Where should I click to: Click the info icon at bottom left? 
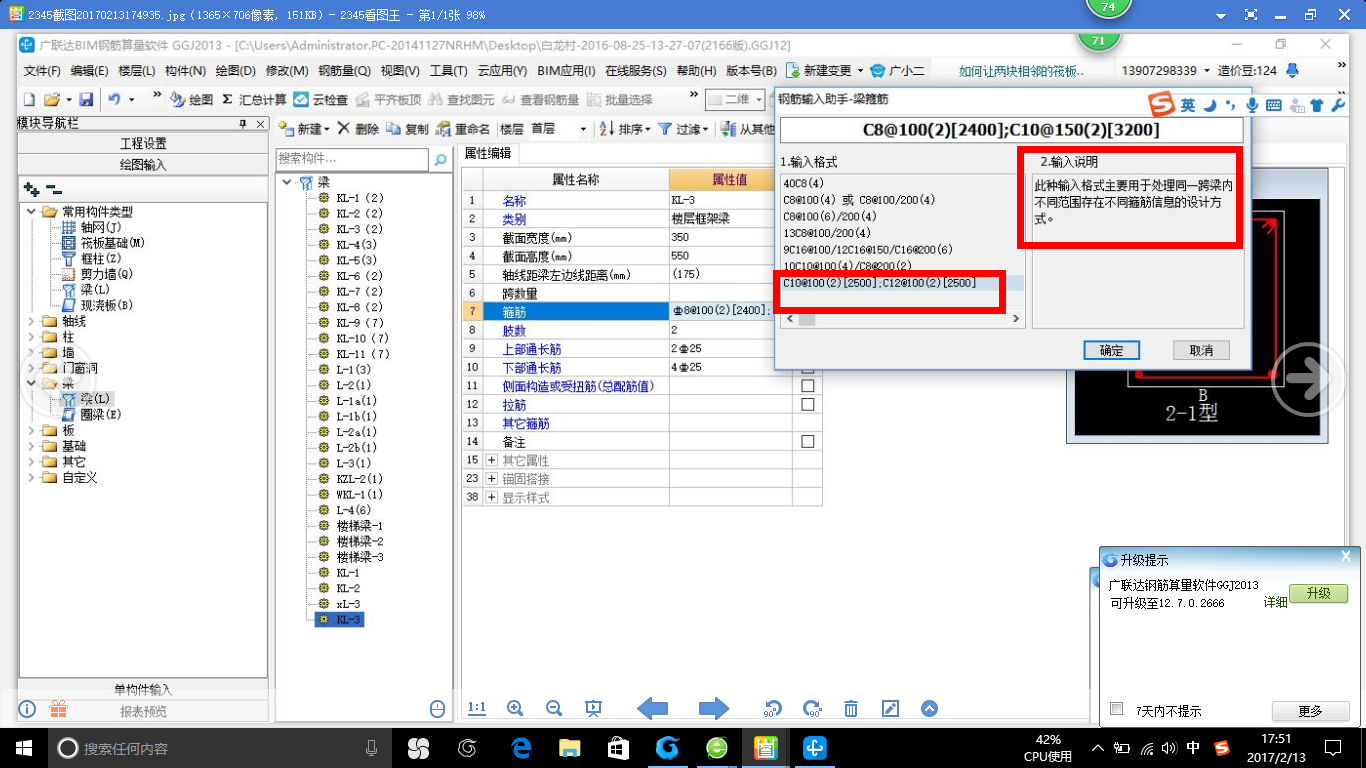click(28, 710)
